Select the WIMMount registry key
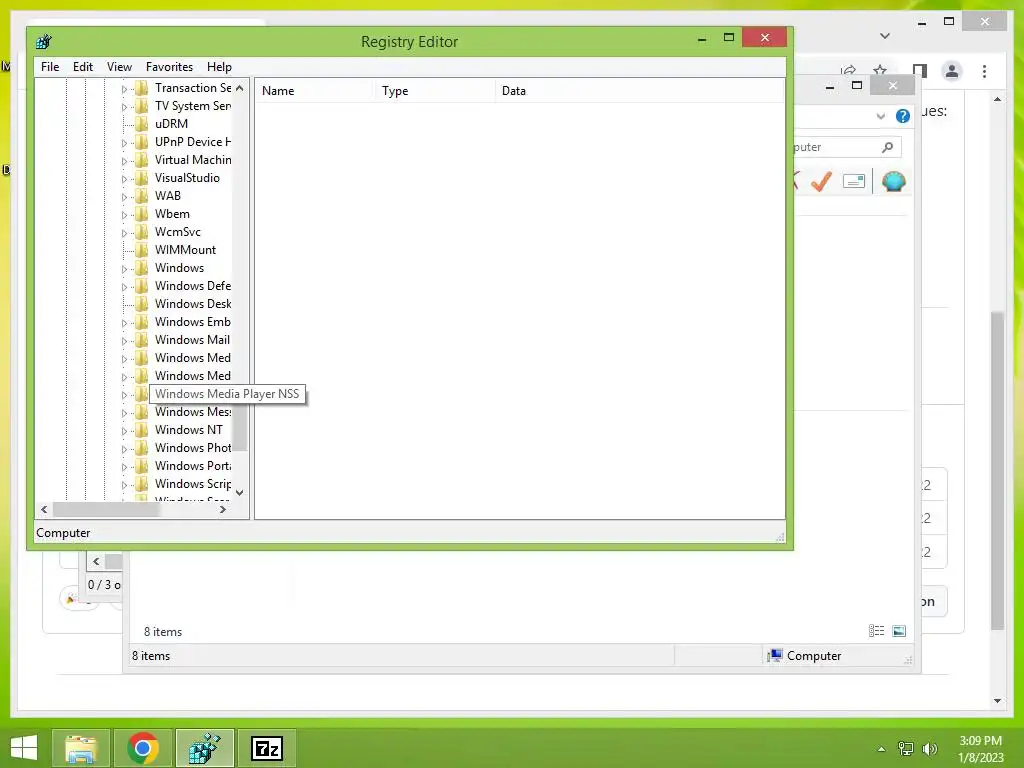 tap(185, 249)
